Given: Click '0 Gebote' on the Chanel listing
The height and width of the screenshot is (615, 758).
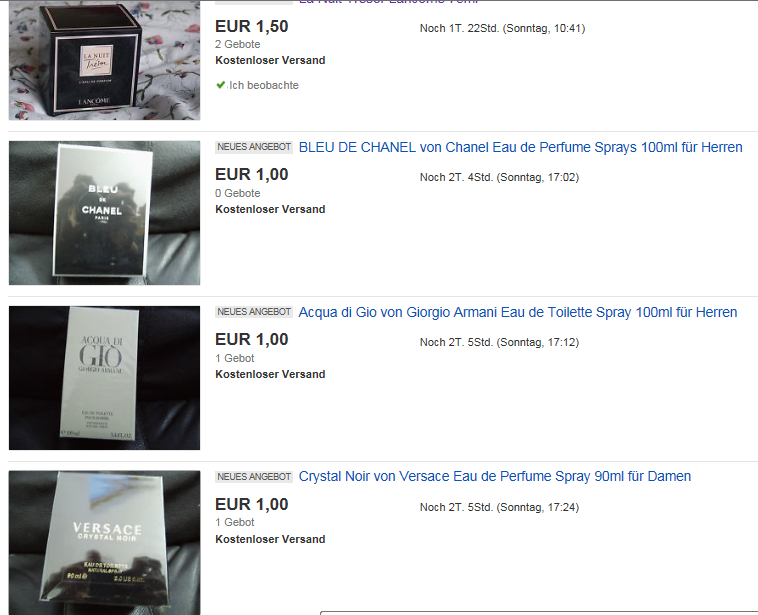Looking at the screenshot, I should pos(238,193).
